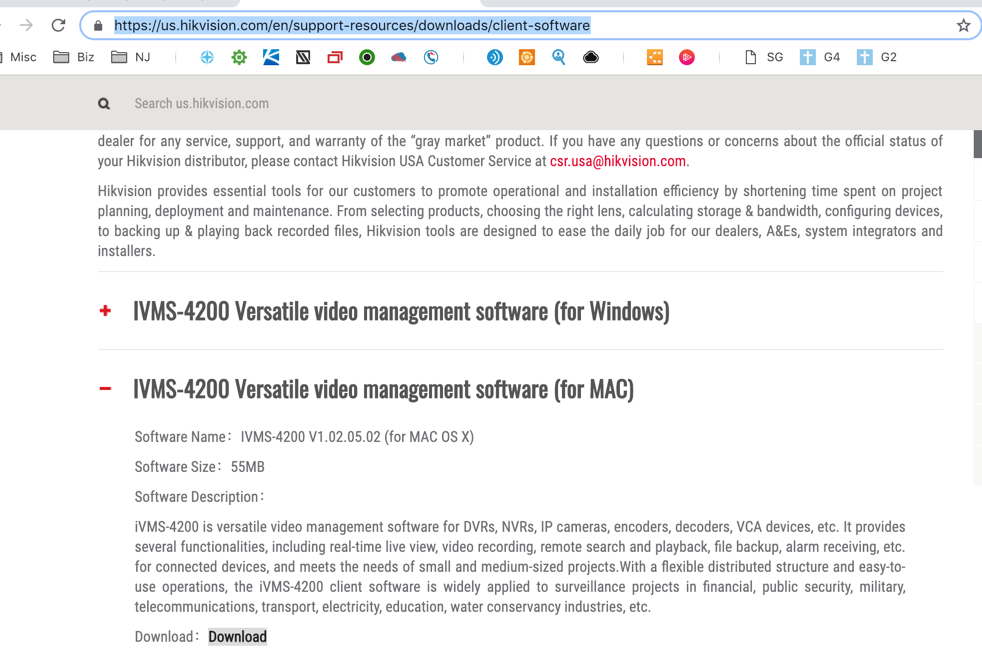Open the Misc bookmarks folder
Screen dimensions: 982x669
point(19,57)
